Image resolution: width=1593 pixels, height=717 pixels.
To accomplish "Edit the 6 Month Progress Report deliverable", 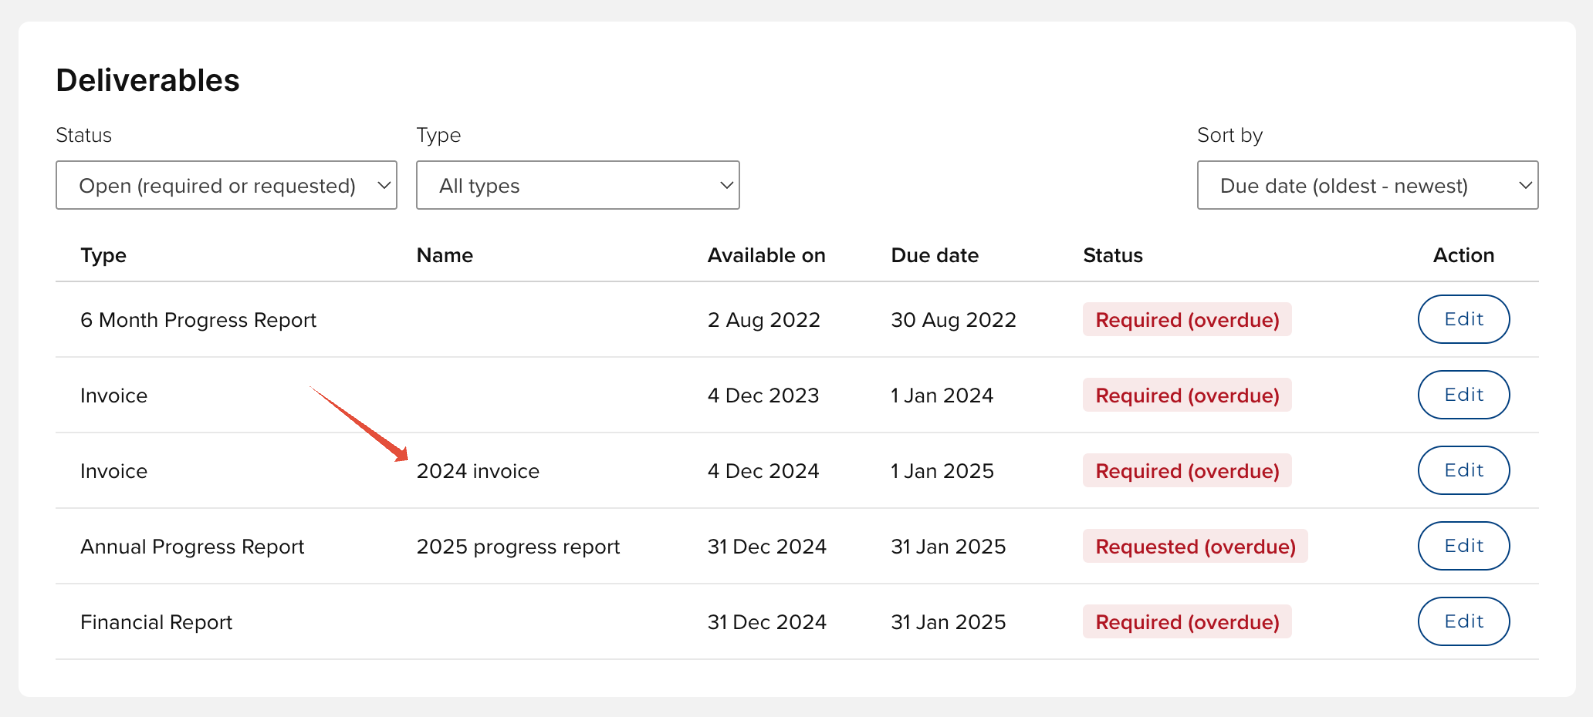I will tap(1463, 319).
